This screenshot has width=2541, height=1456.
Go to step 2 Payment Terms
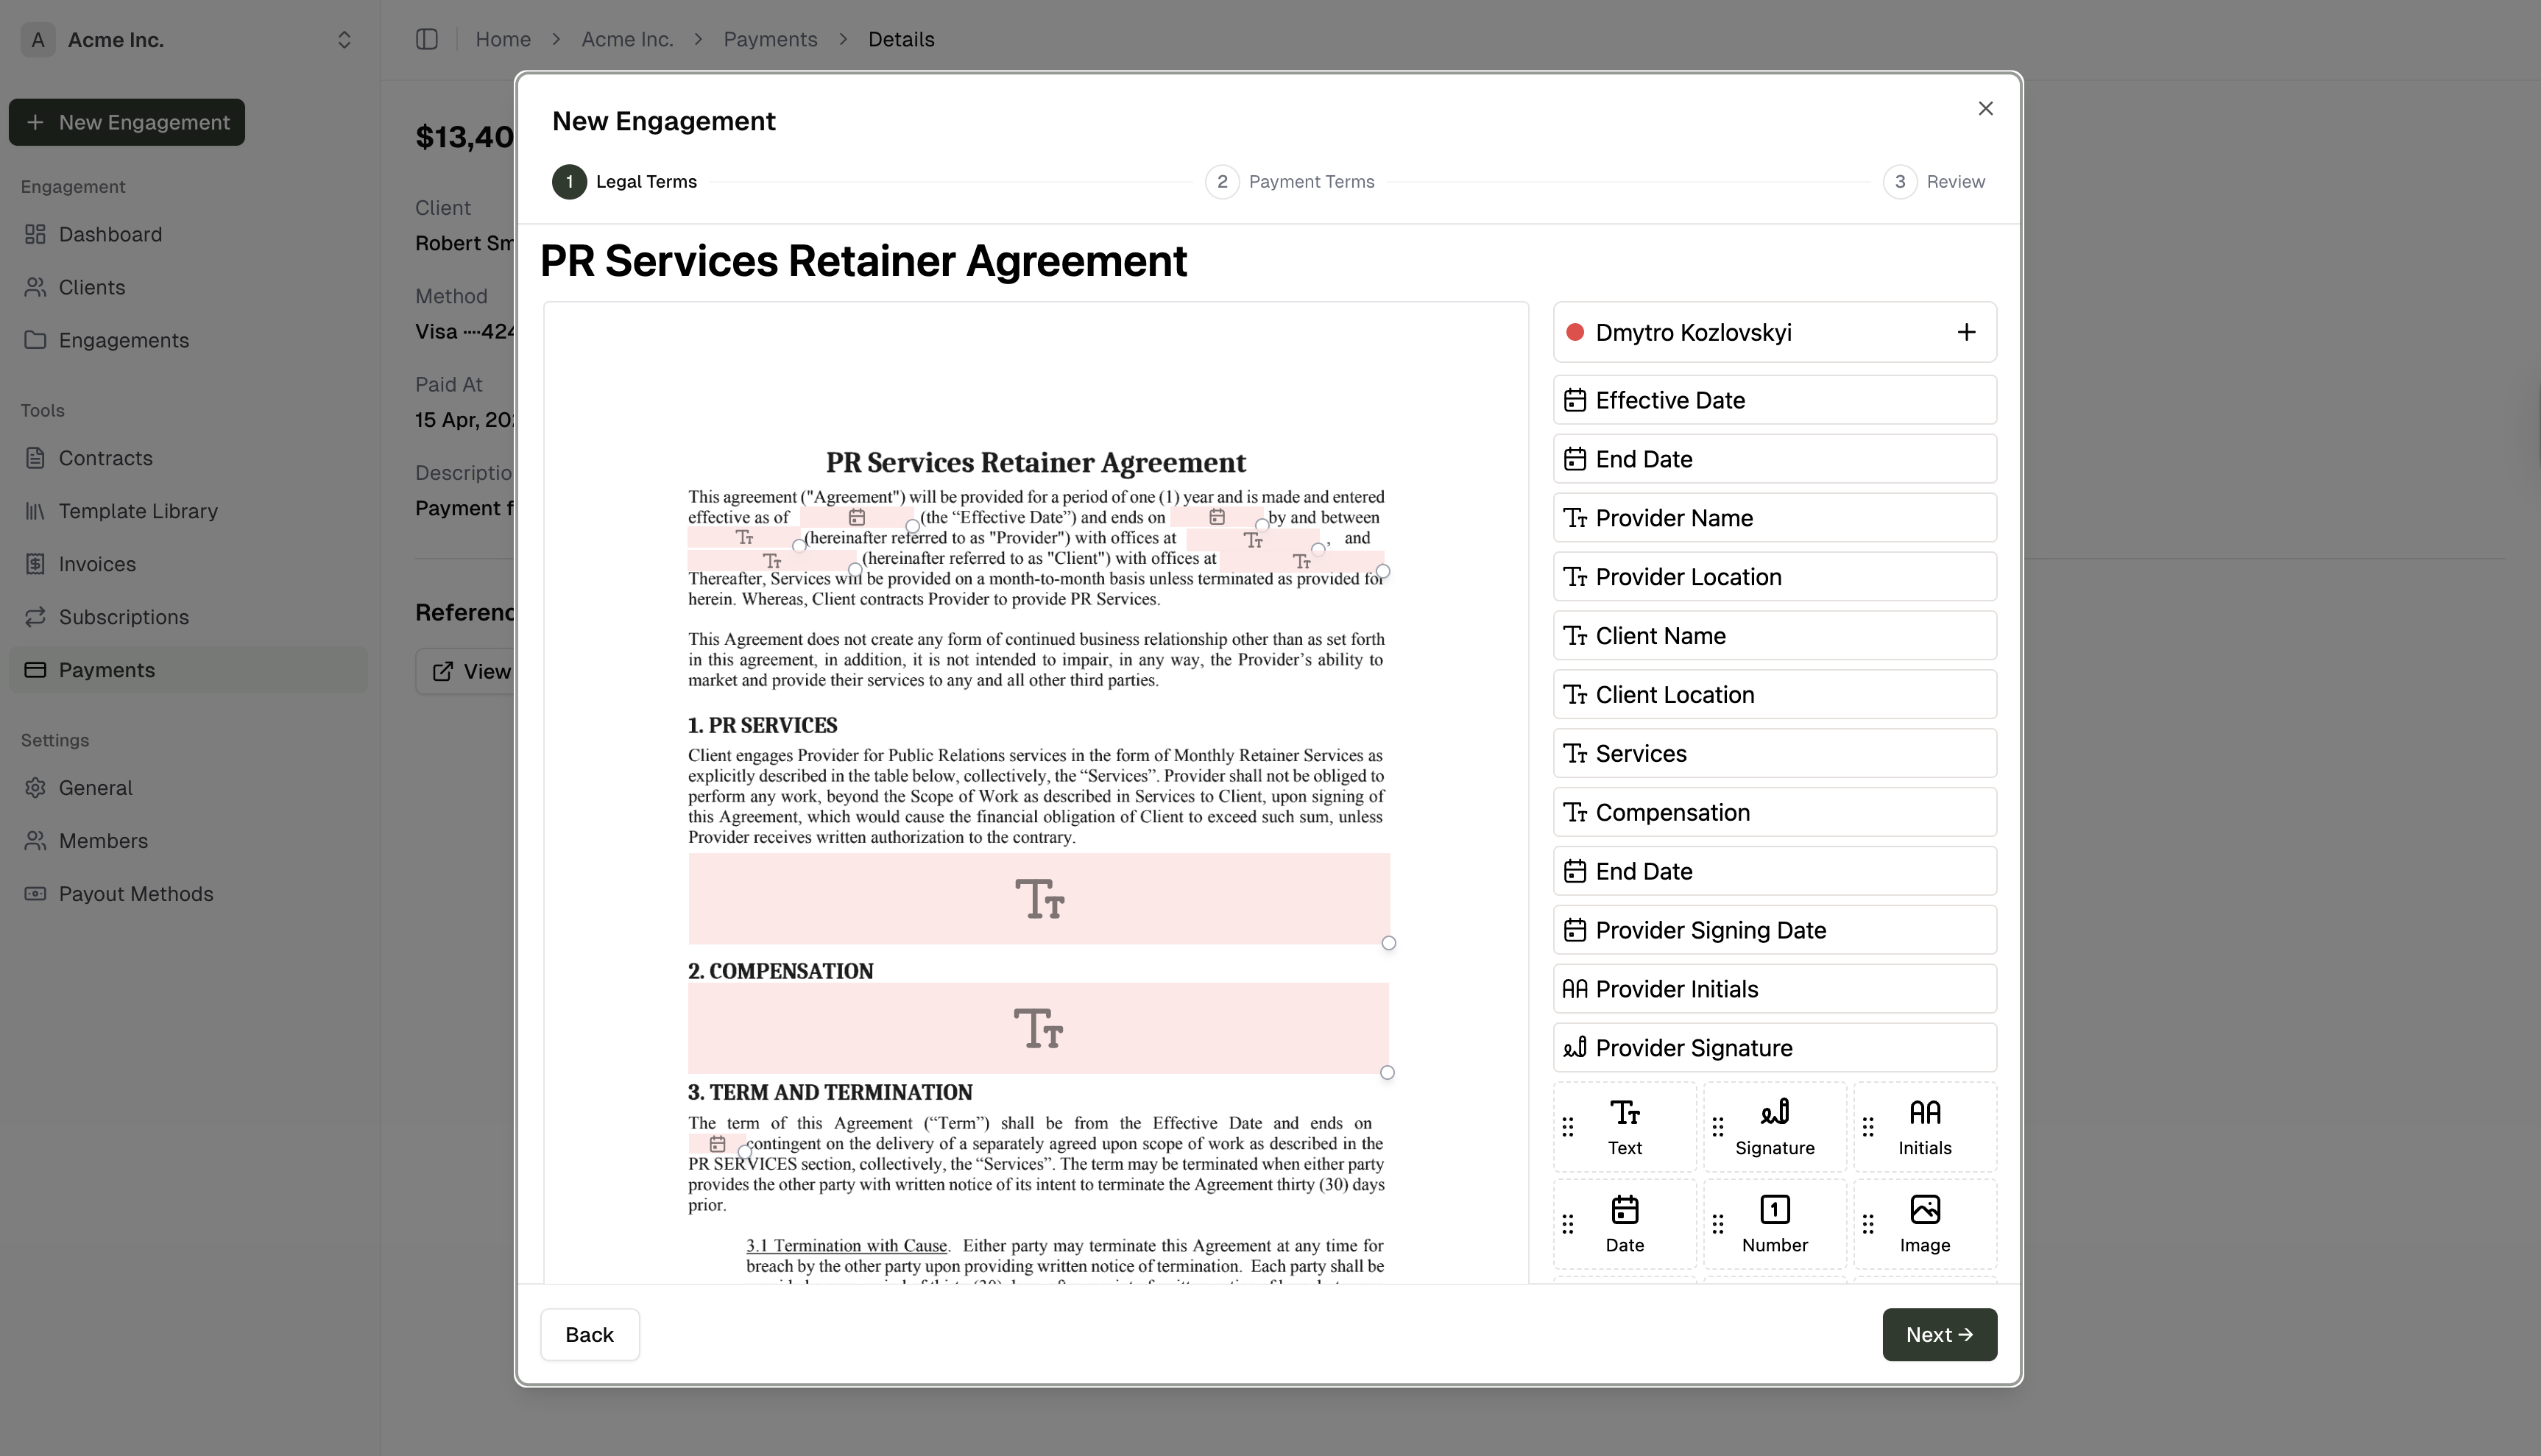1290,182
